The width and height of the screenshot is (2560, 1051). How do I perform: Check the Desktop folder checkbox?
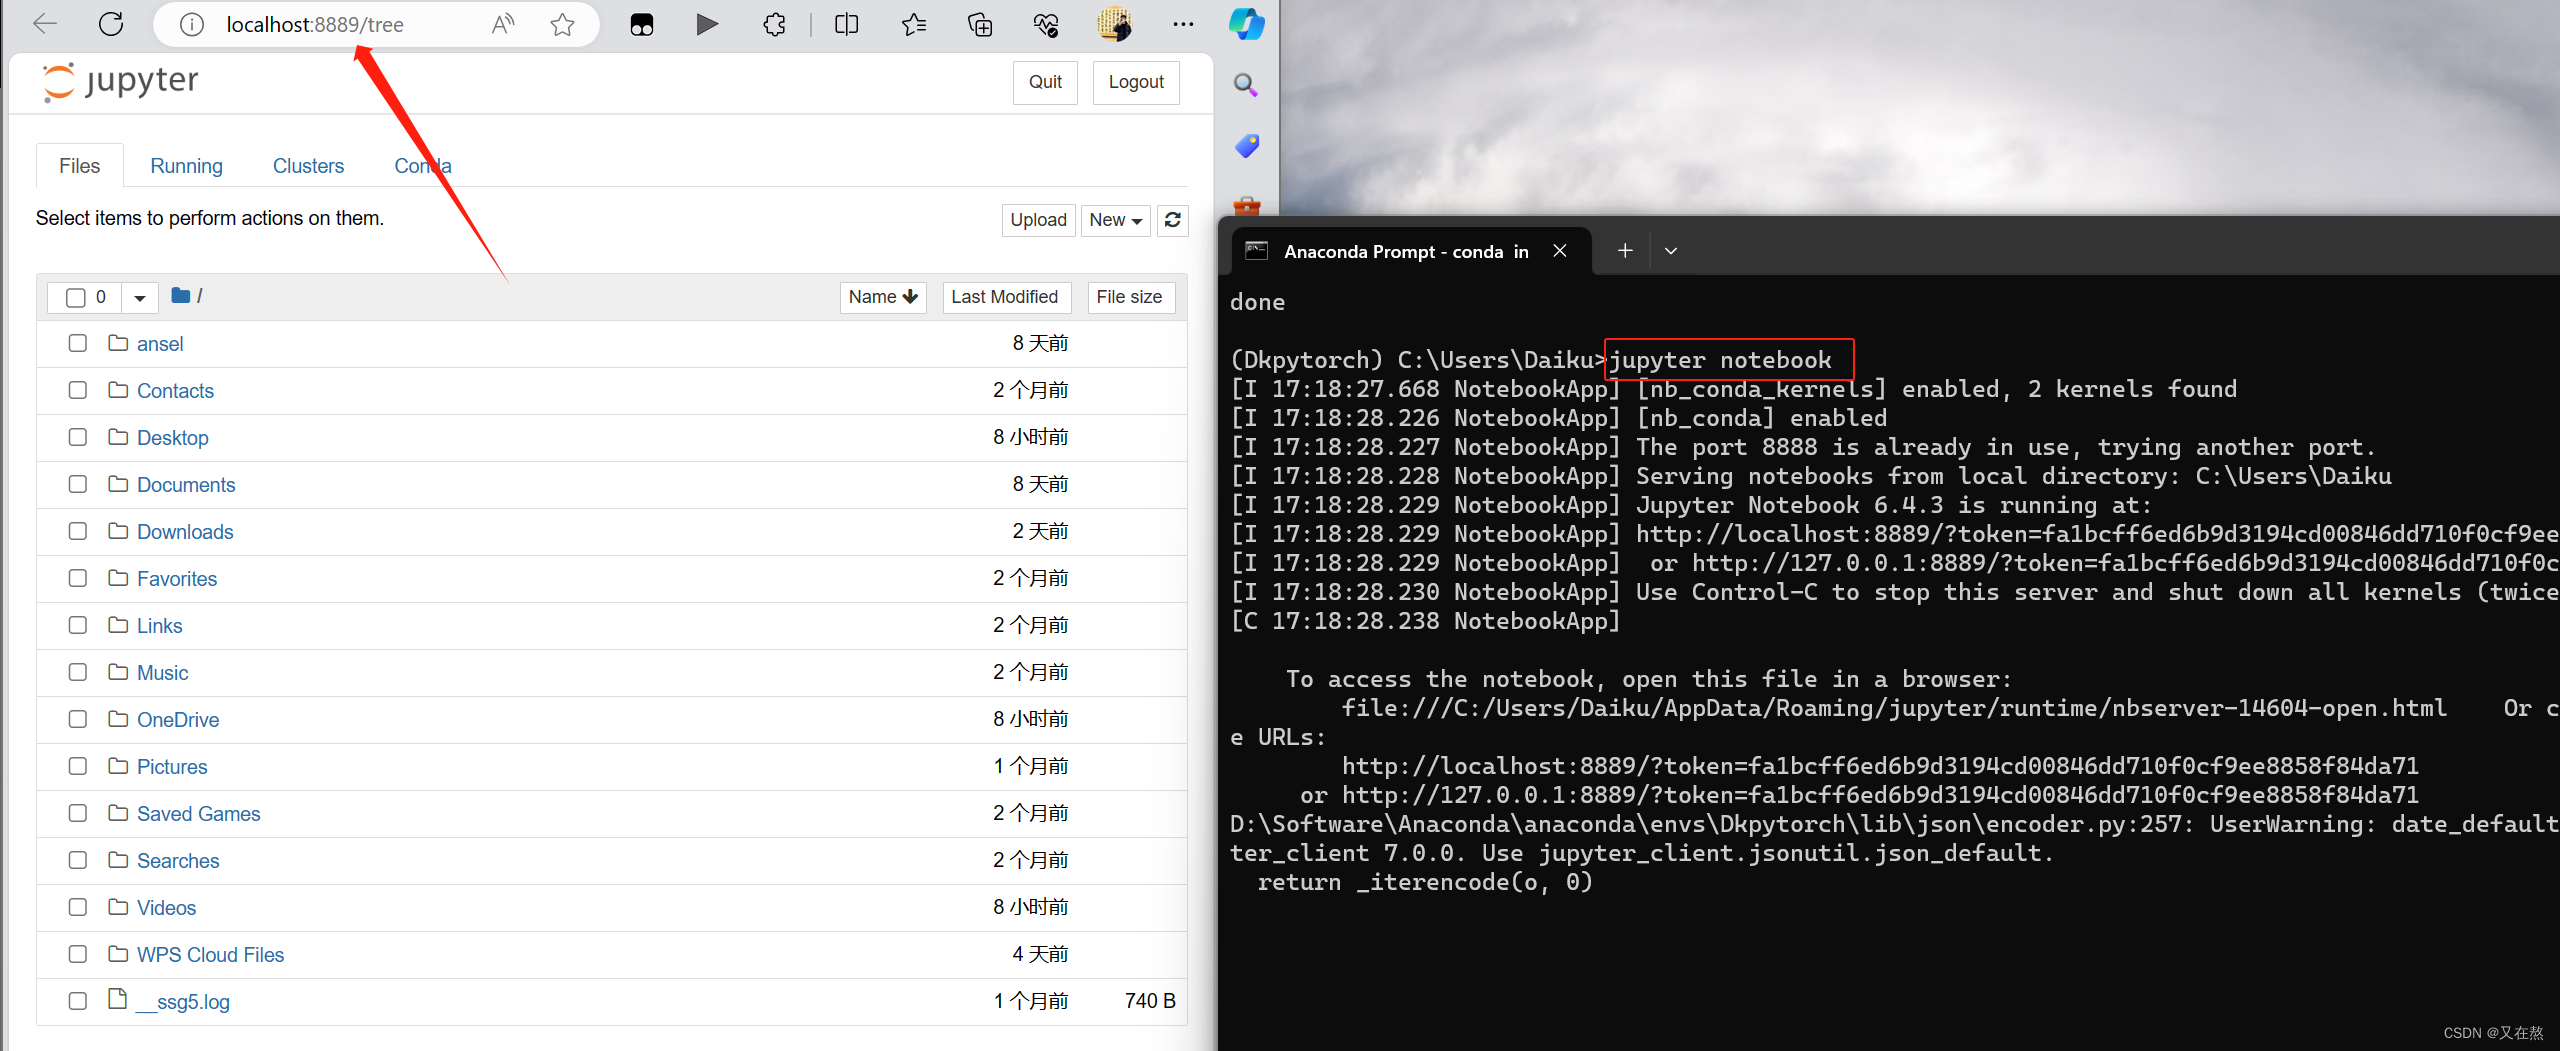pos(77,437)
